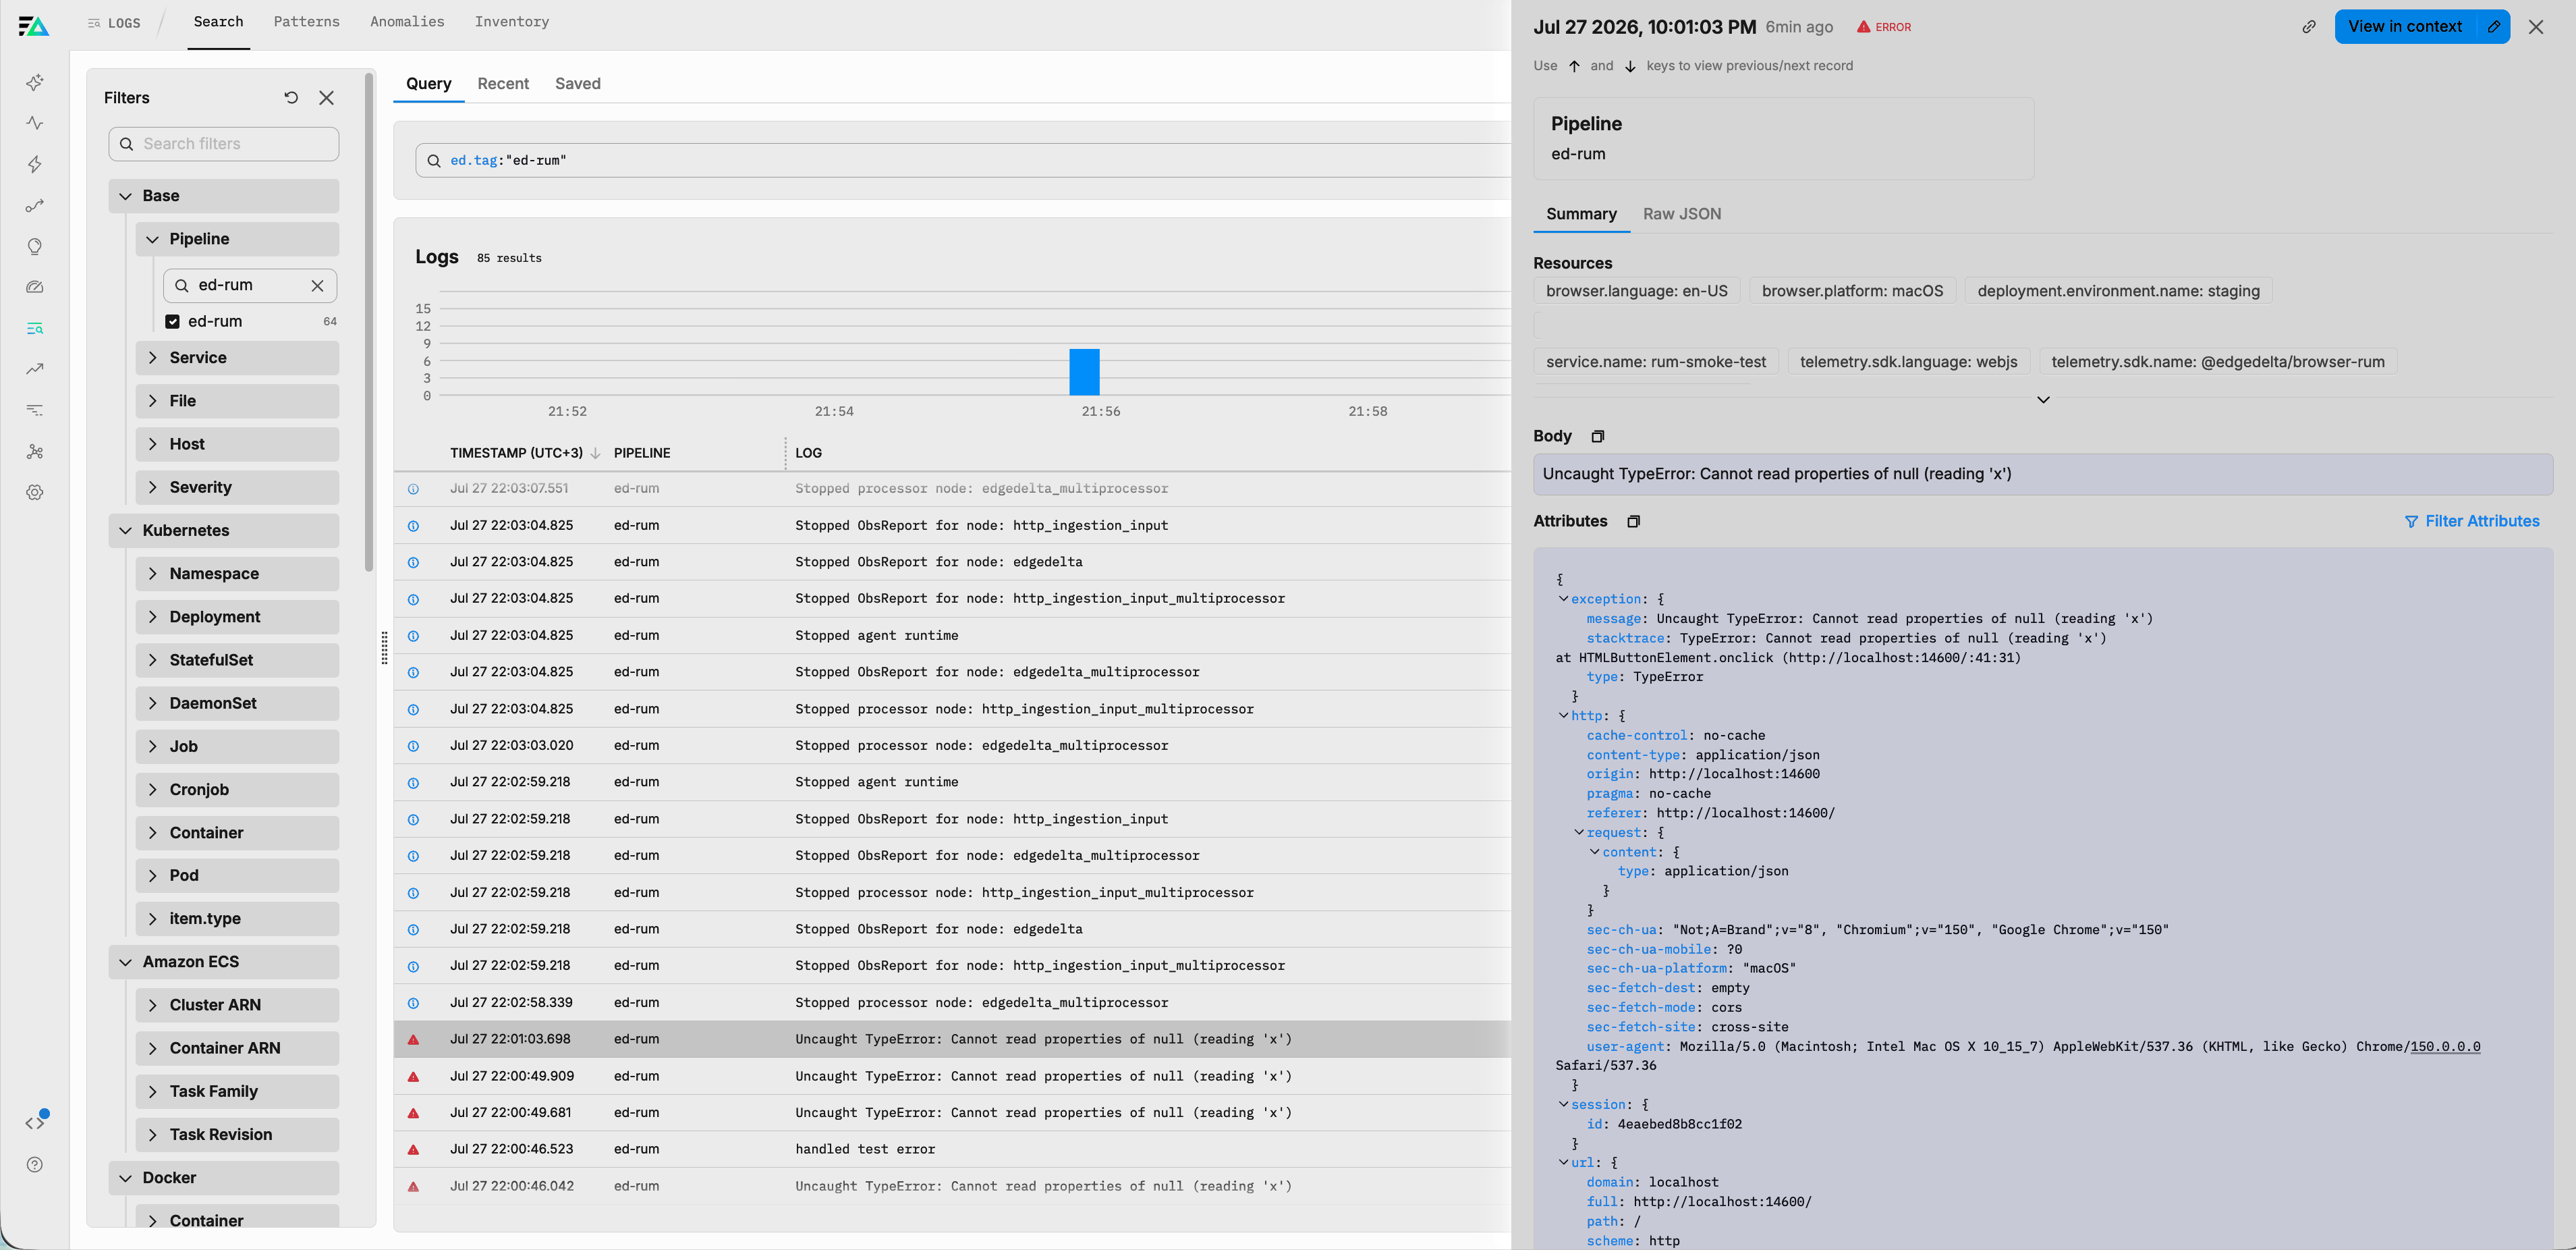Open the activity pulse icon in sidebar
Viewport: 2576px width, 1250px height.
point(35,123)
